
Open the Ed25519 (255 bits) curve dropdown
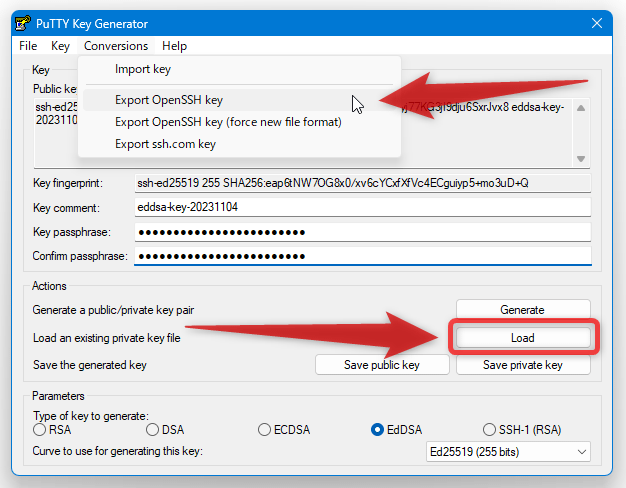508,452
